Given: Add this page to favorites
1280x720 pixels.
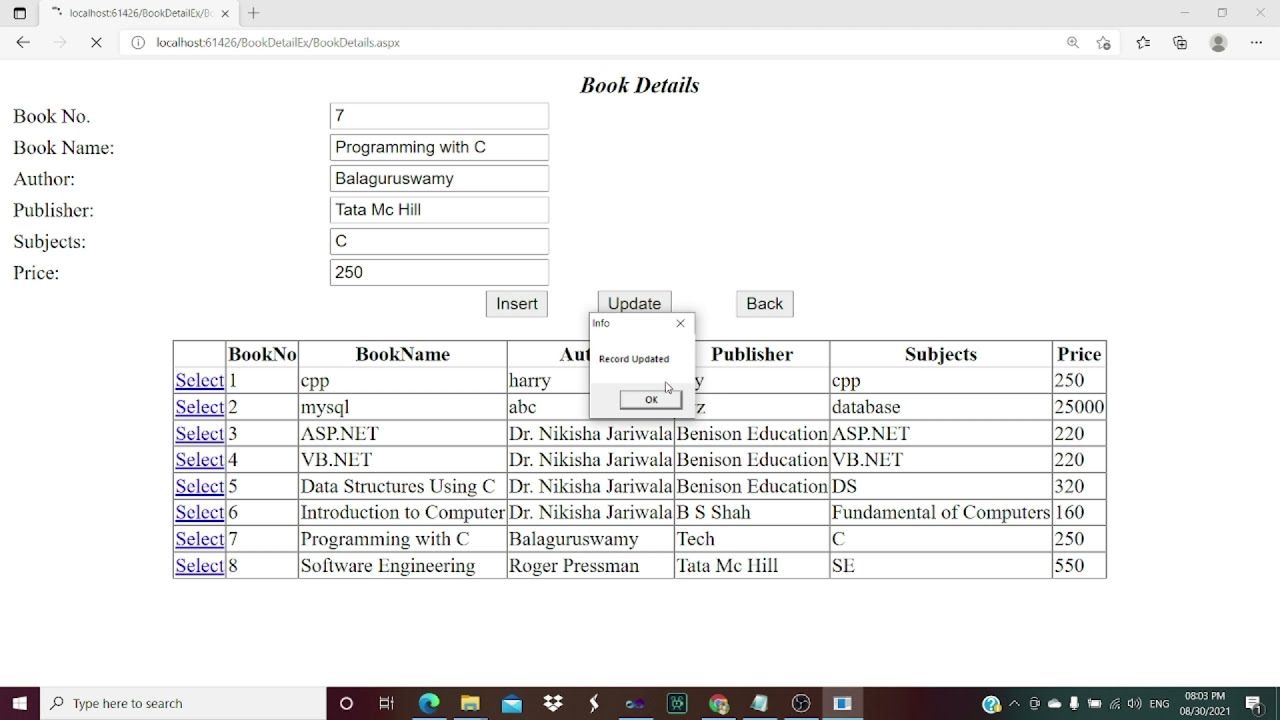Looking at the screenshot, I should tap(1104, 43).
